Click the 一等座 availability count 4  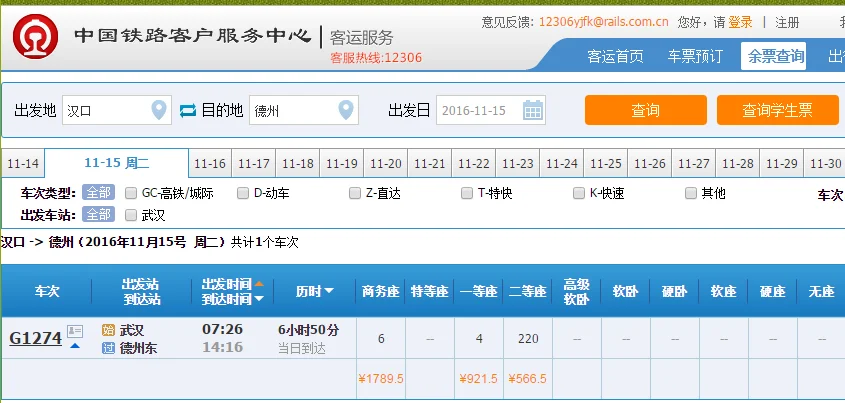click(479, 338)
